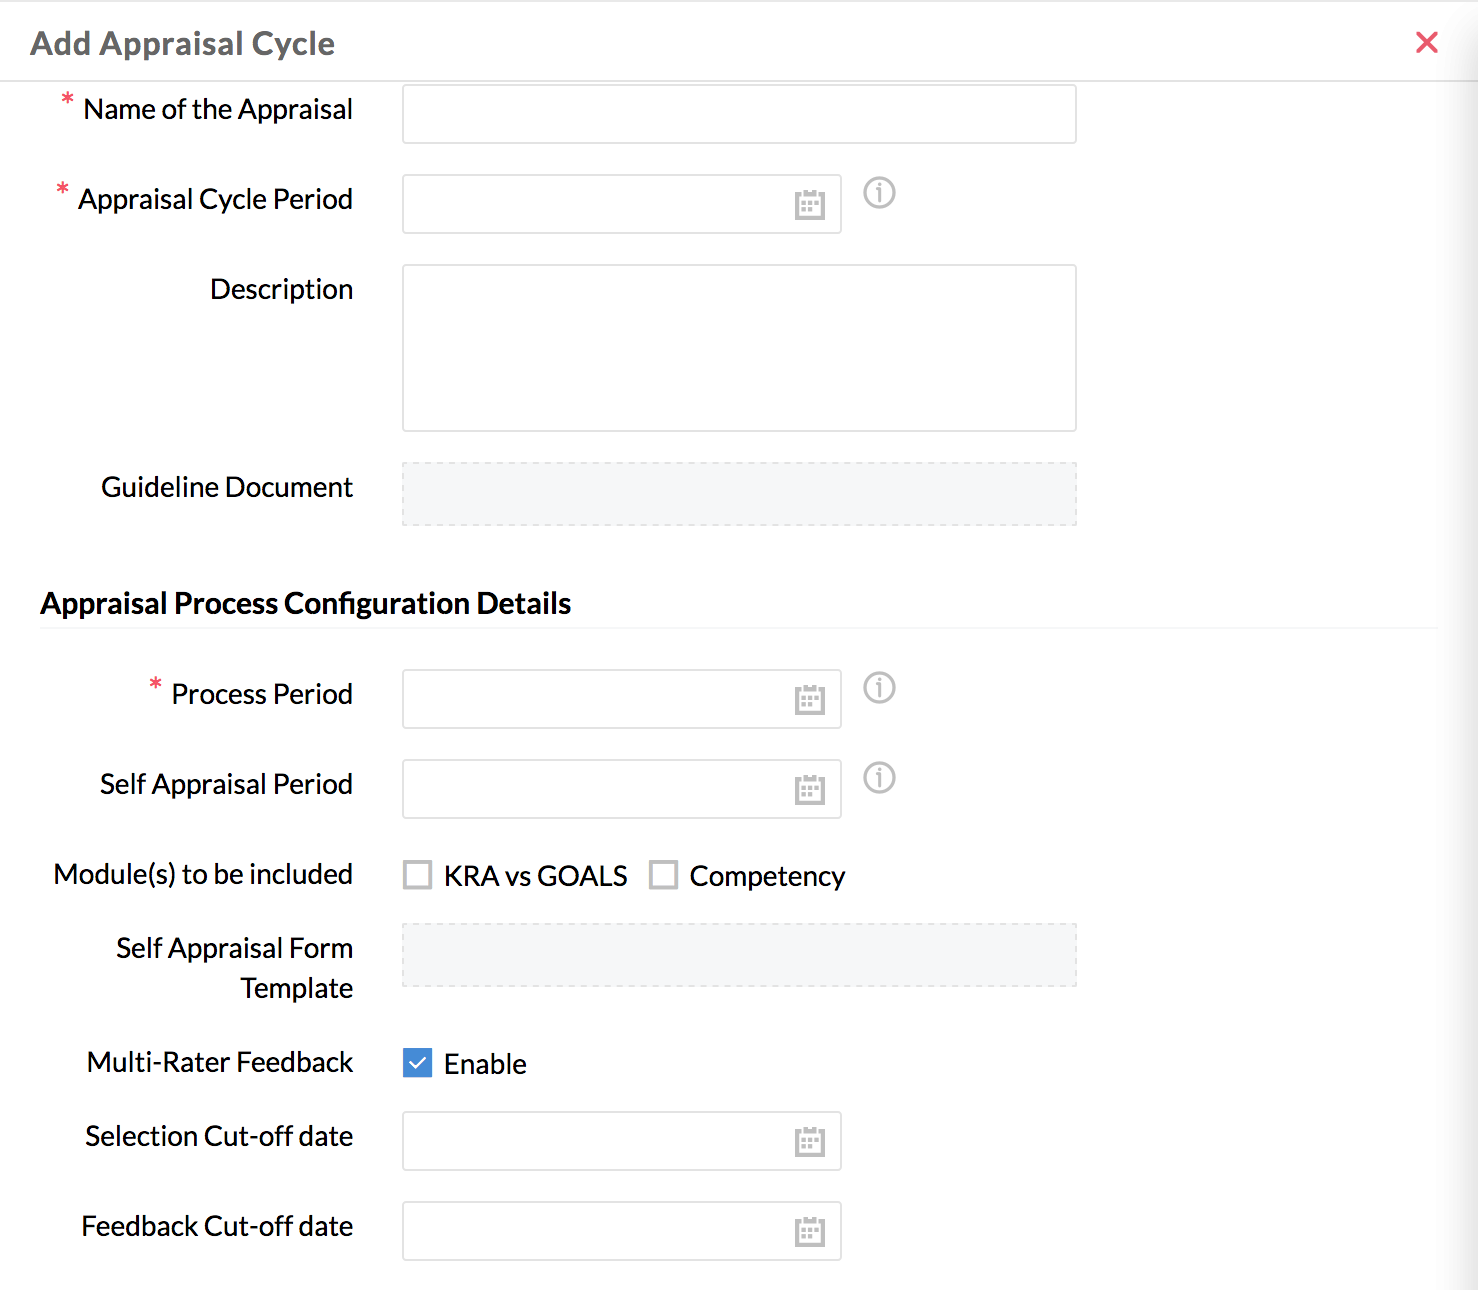Screen dimensions: 1478x1290
Task: Disable Multi-Rater Feedback checkbox
Action: pos(418,1063)
